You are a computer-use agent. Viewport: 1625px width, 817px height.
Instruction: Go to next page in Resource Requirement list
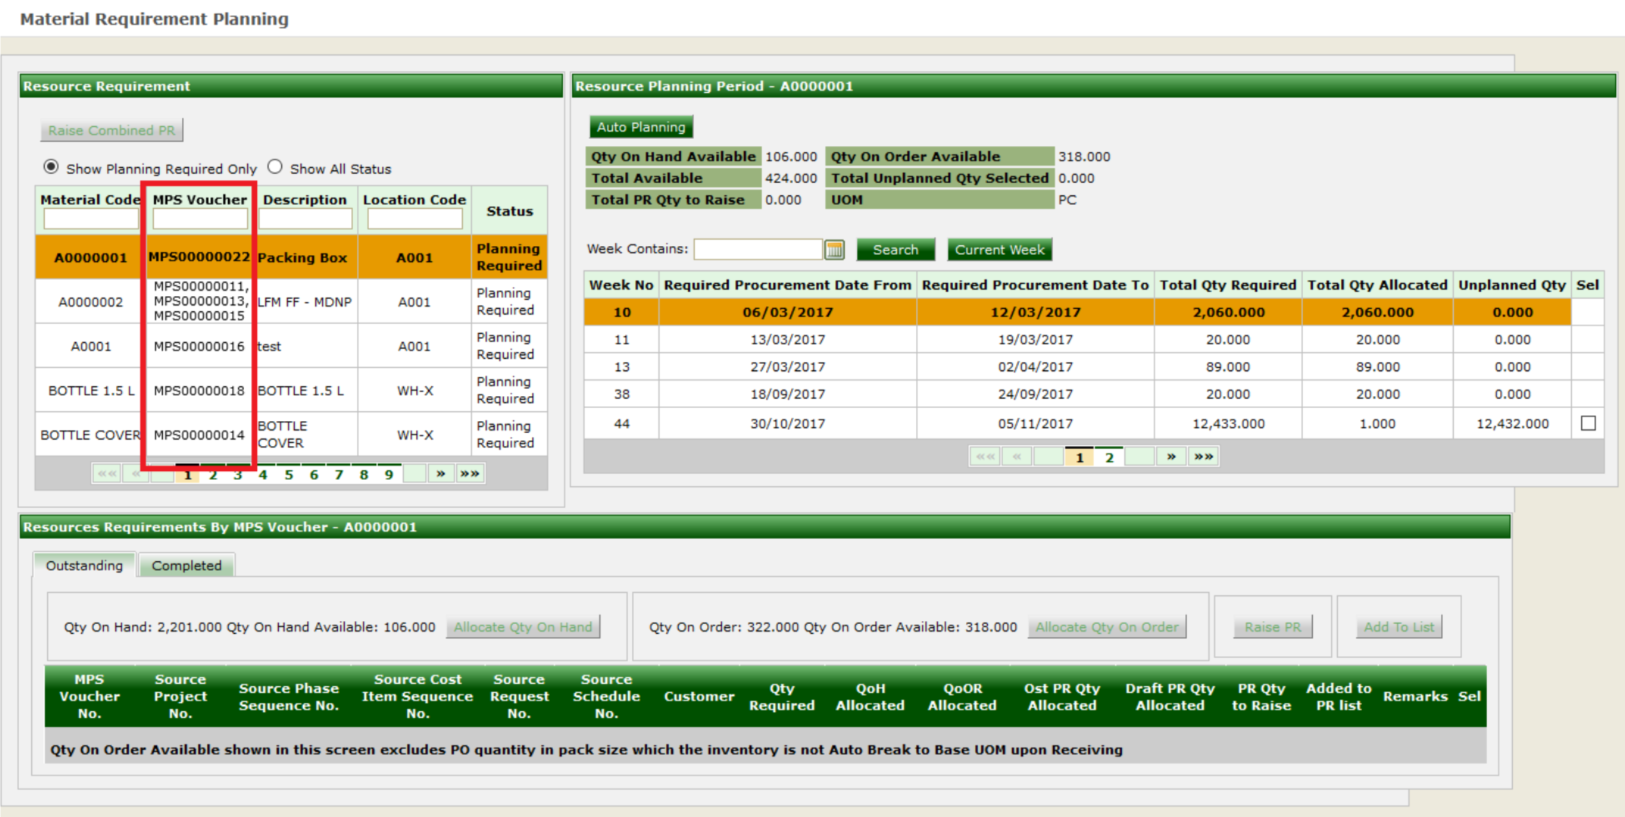pos(441,474)
